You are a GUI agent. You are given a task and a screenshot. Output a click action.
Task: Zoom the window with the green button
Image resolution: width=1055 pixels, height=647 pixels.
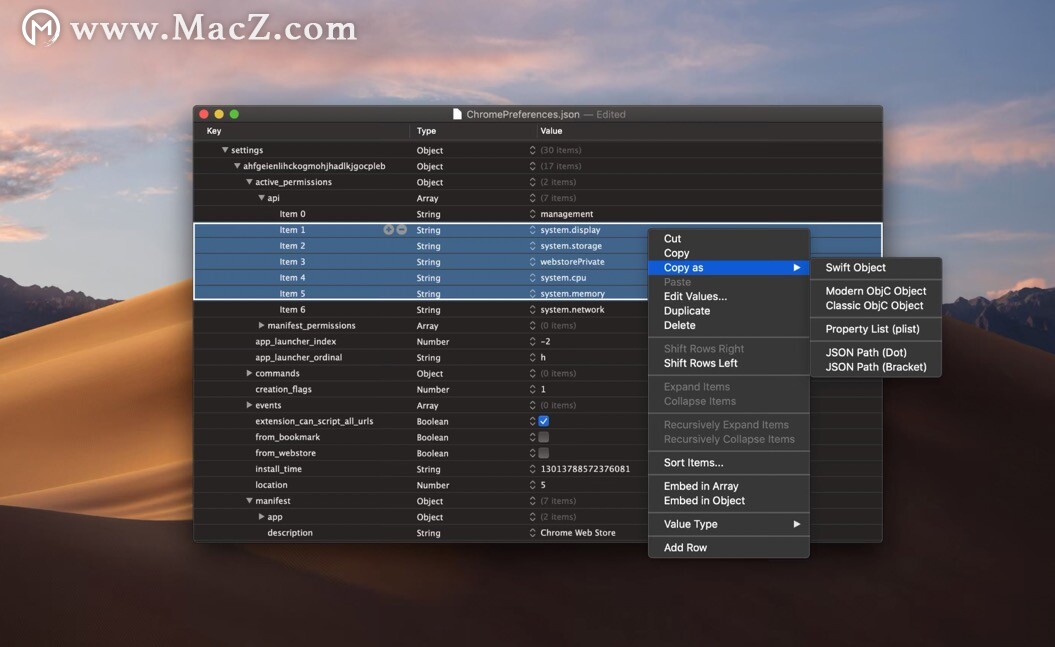pyautogui.click(x=234, y=114)
